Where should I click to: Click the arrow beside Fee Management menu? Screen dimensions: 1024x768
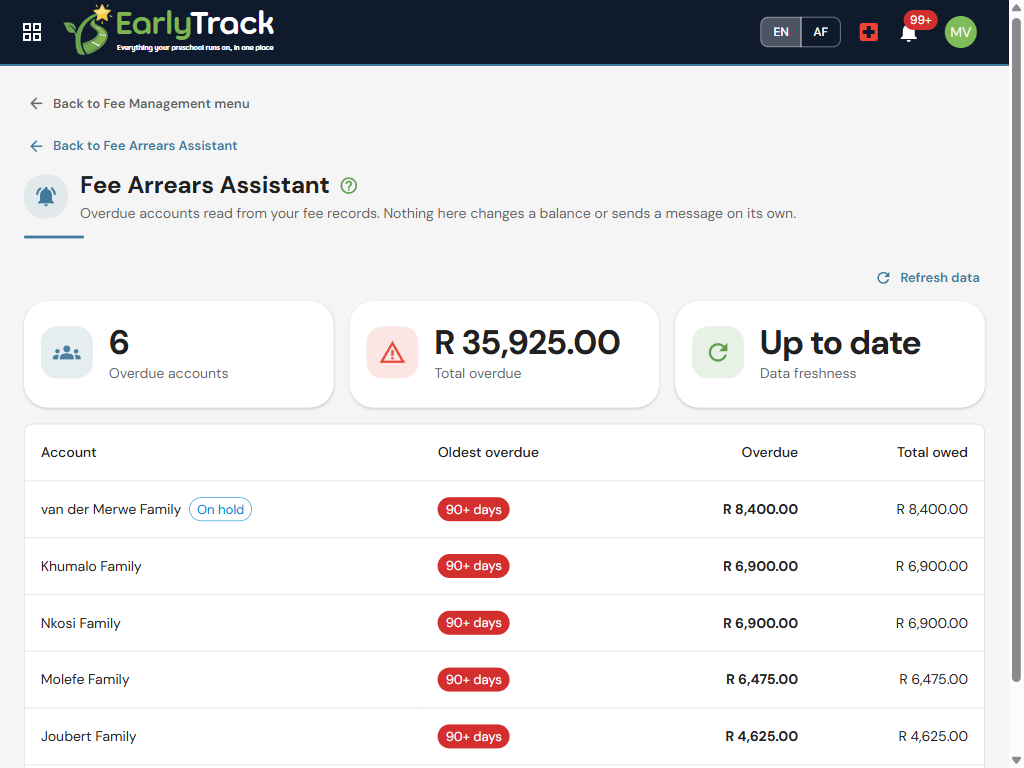point(36,103)
